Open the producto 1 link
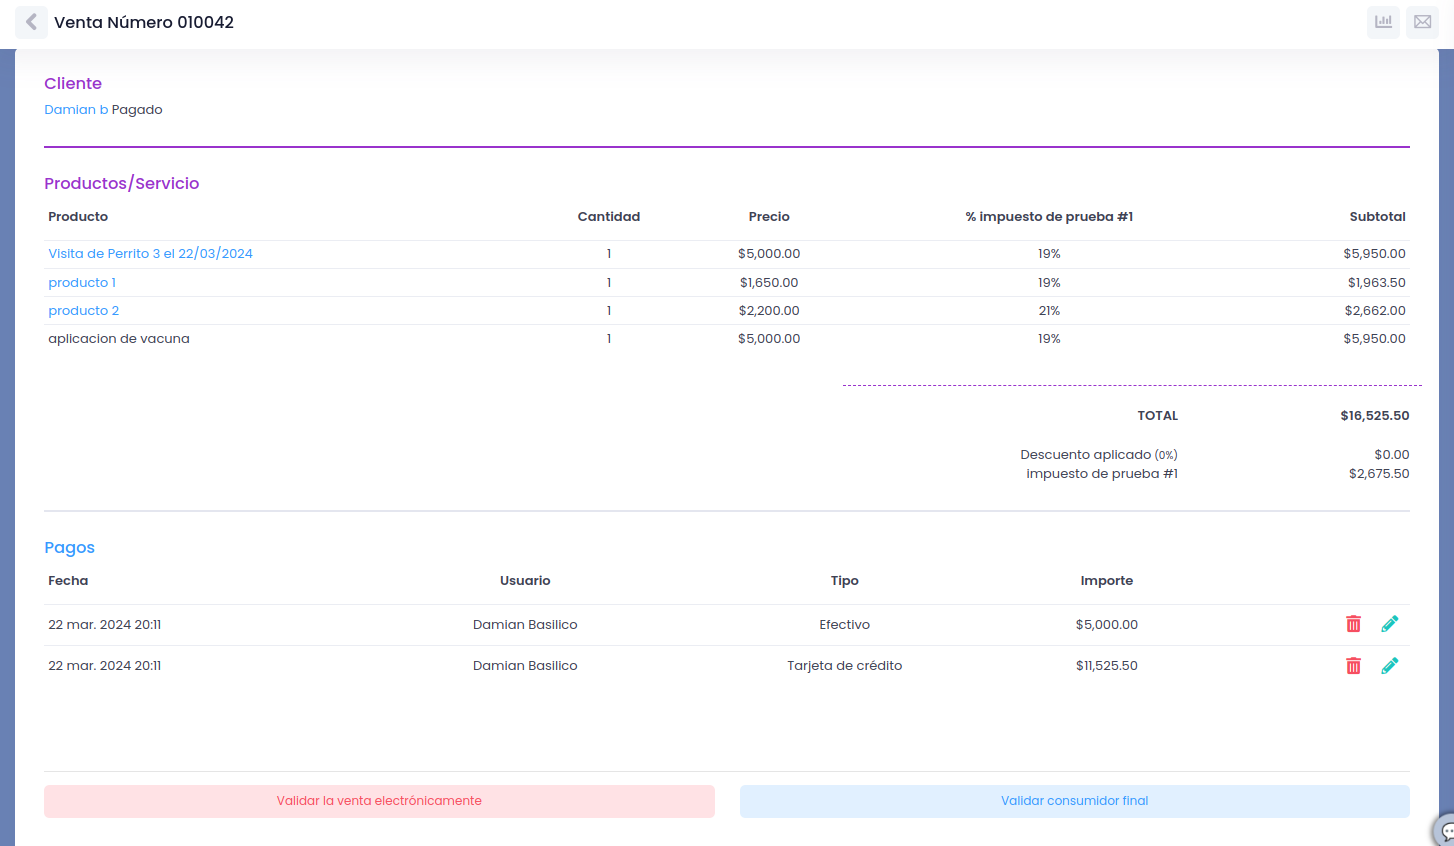1454x846 pixels. click(x=82, y=283)
